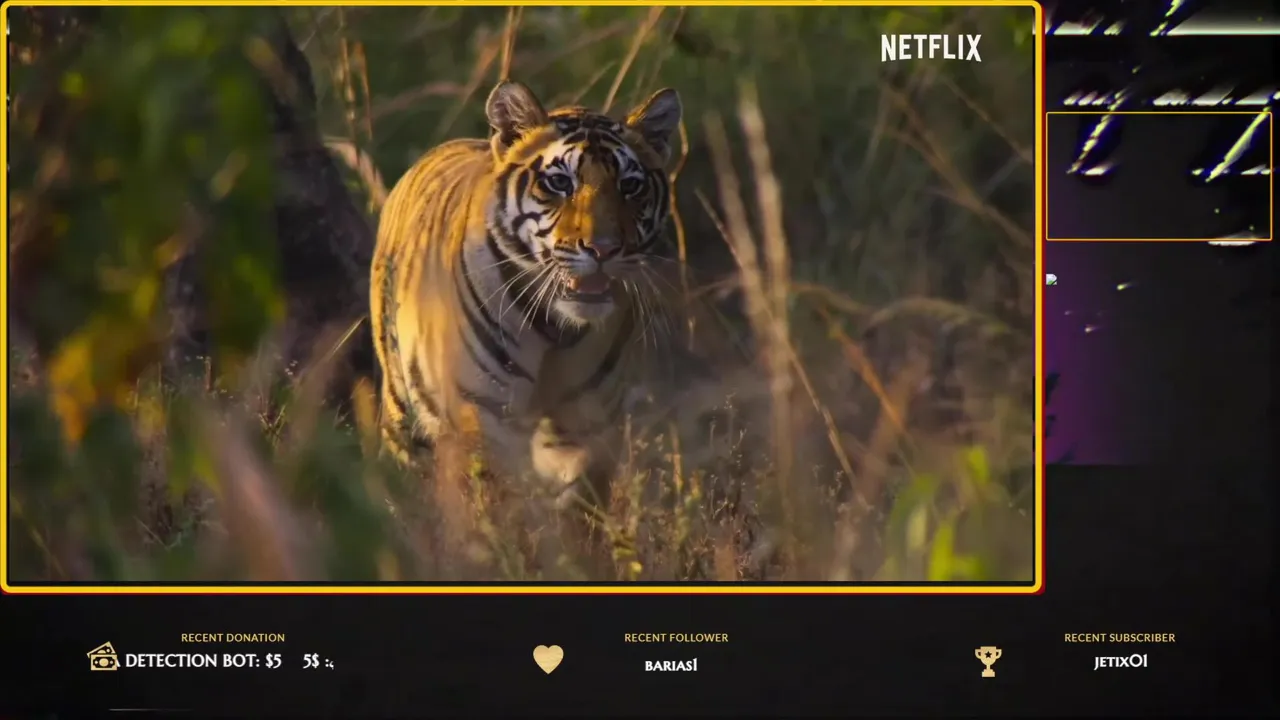Click the recent follower heart icon

coord(548,659)
